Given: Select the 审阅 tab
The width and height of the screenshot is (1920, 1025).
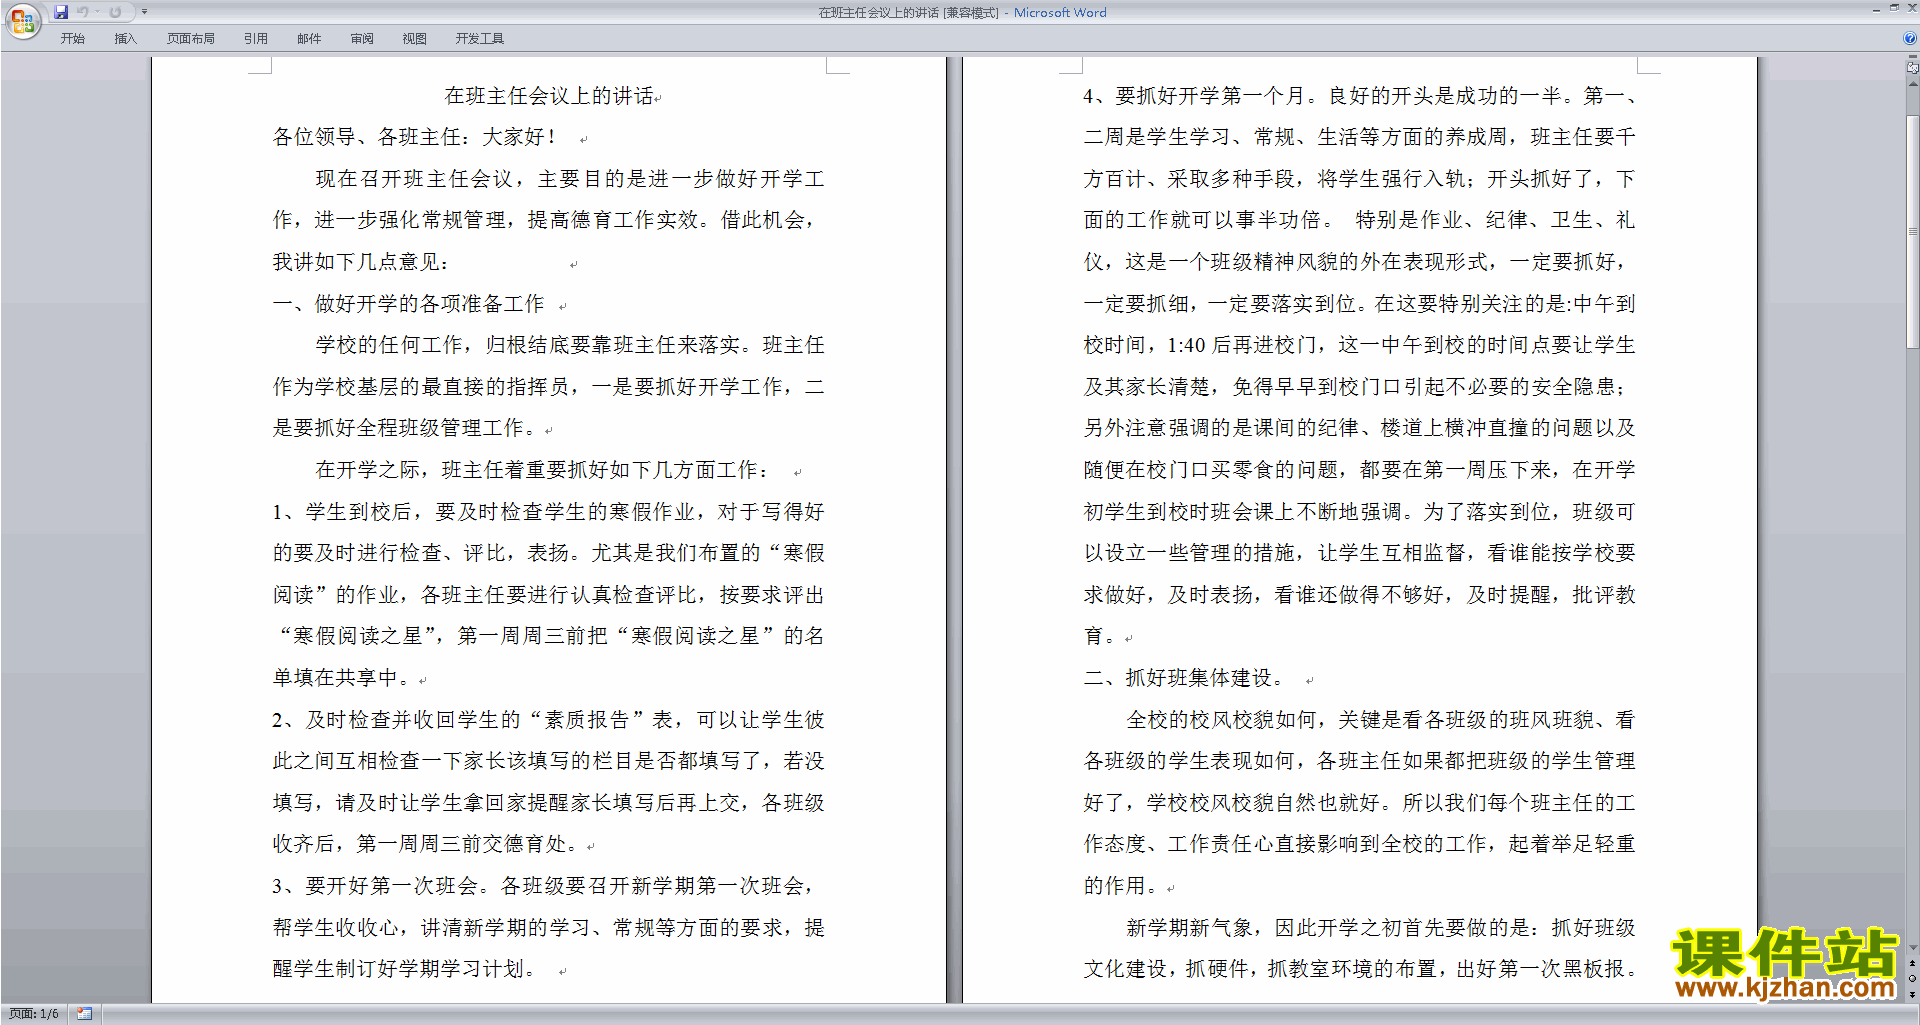Looking at the screenshot, I should [x=362, y=39].
